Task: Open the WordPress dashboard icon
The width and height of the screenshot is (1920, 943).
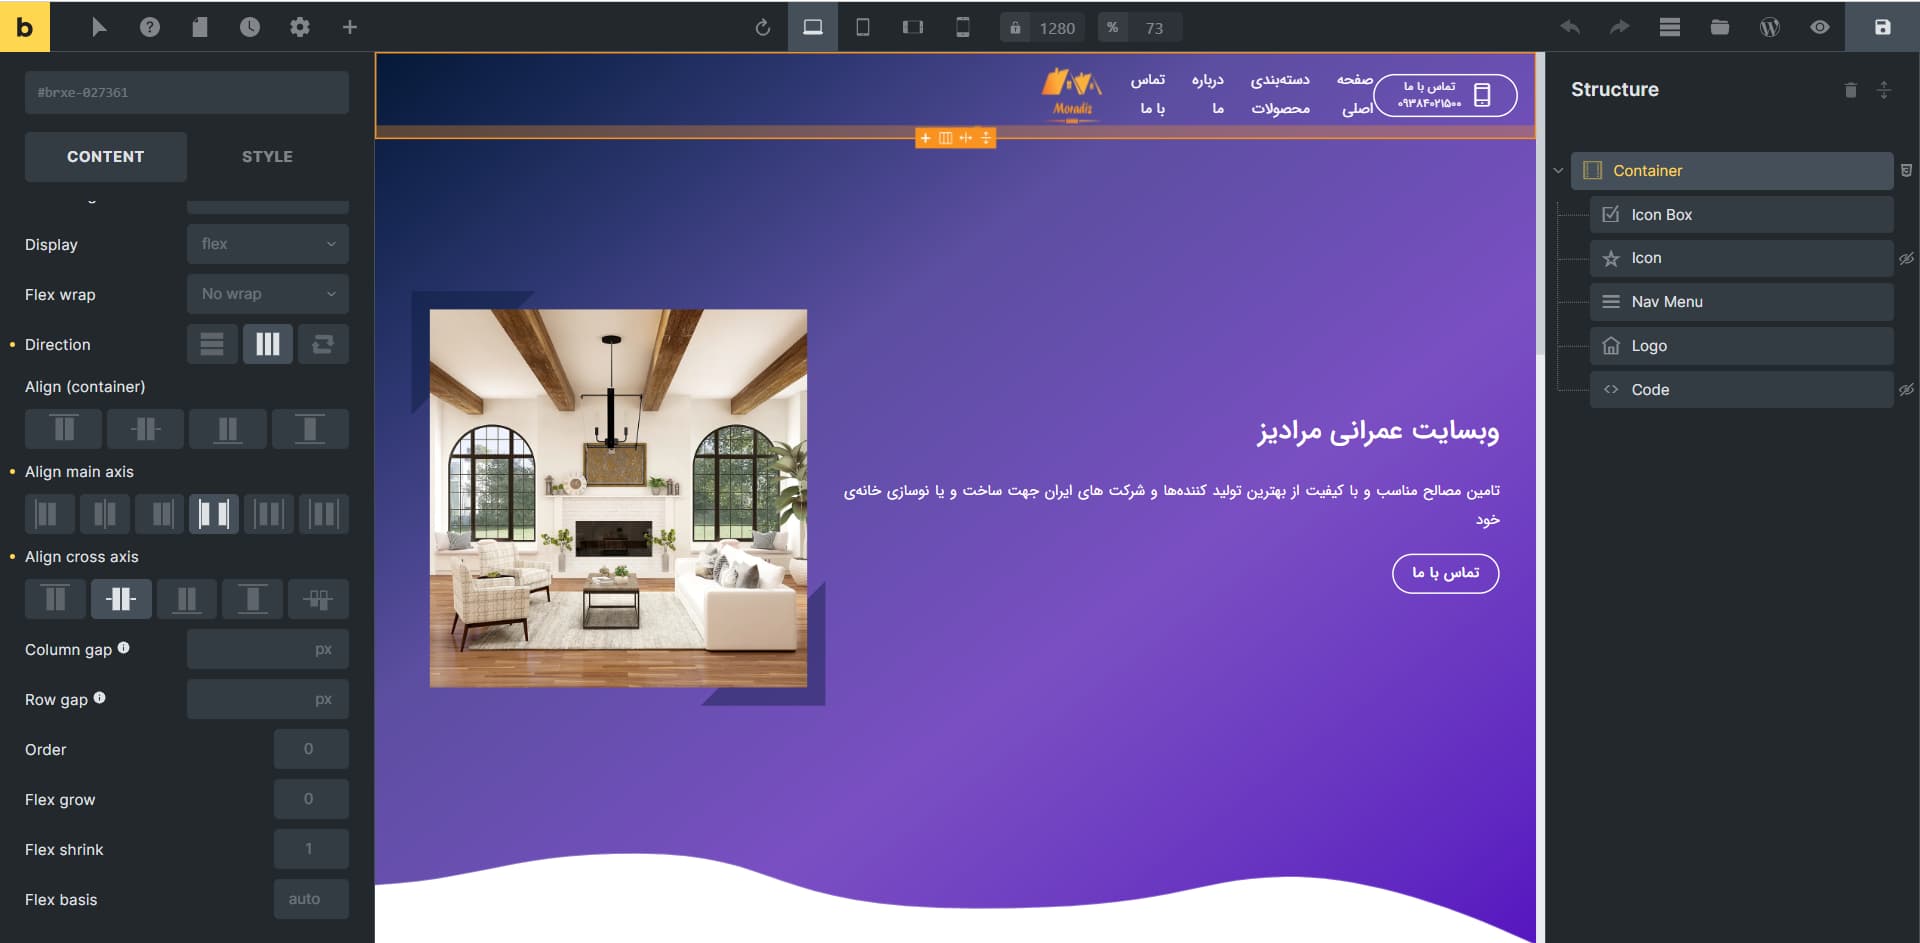Action: click(1769, 27)
